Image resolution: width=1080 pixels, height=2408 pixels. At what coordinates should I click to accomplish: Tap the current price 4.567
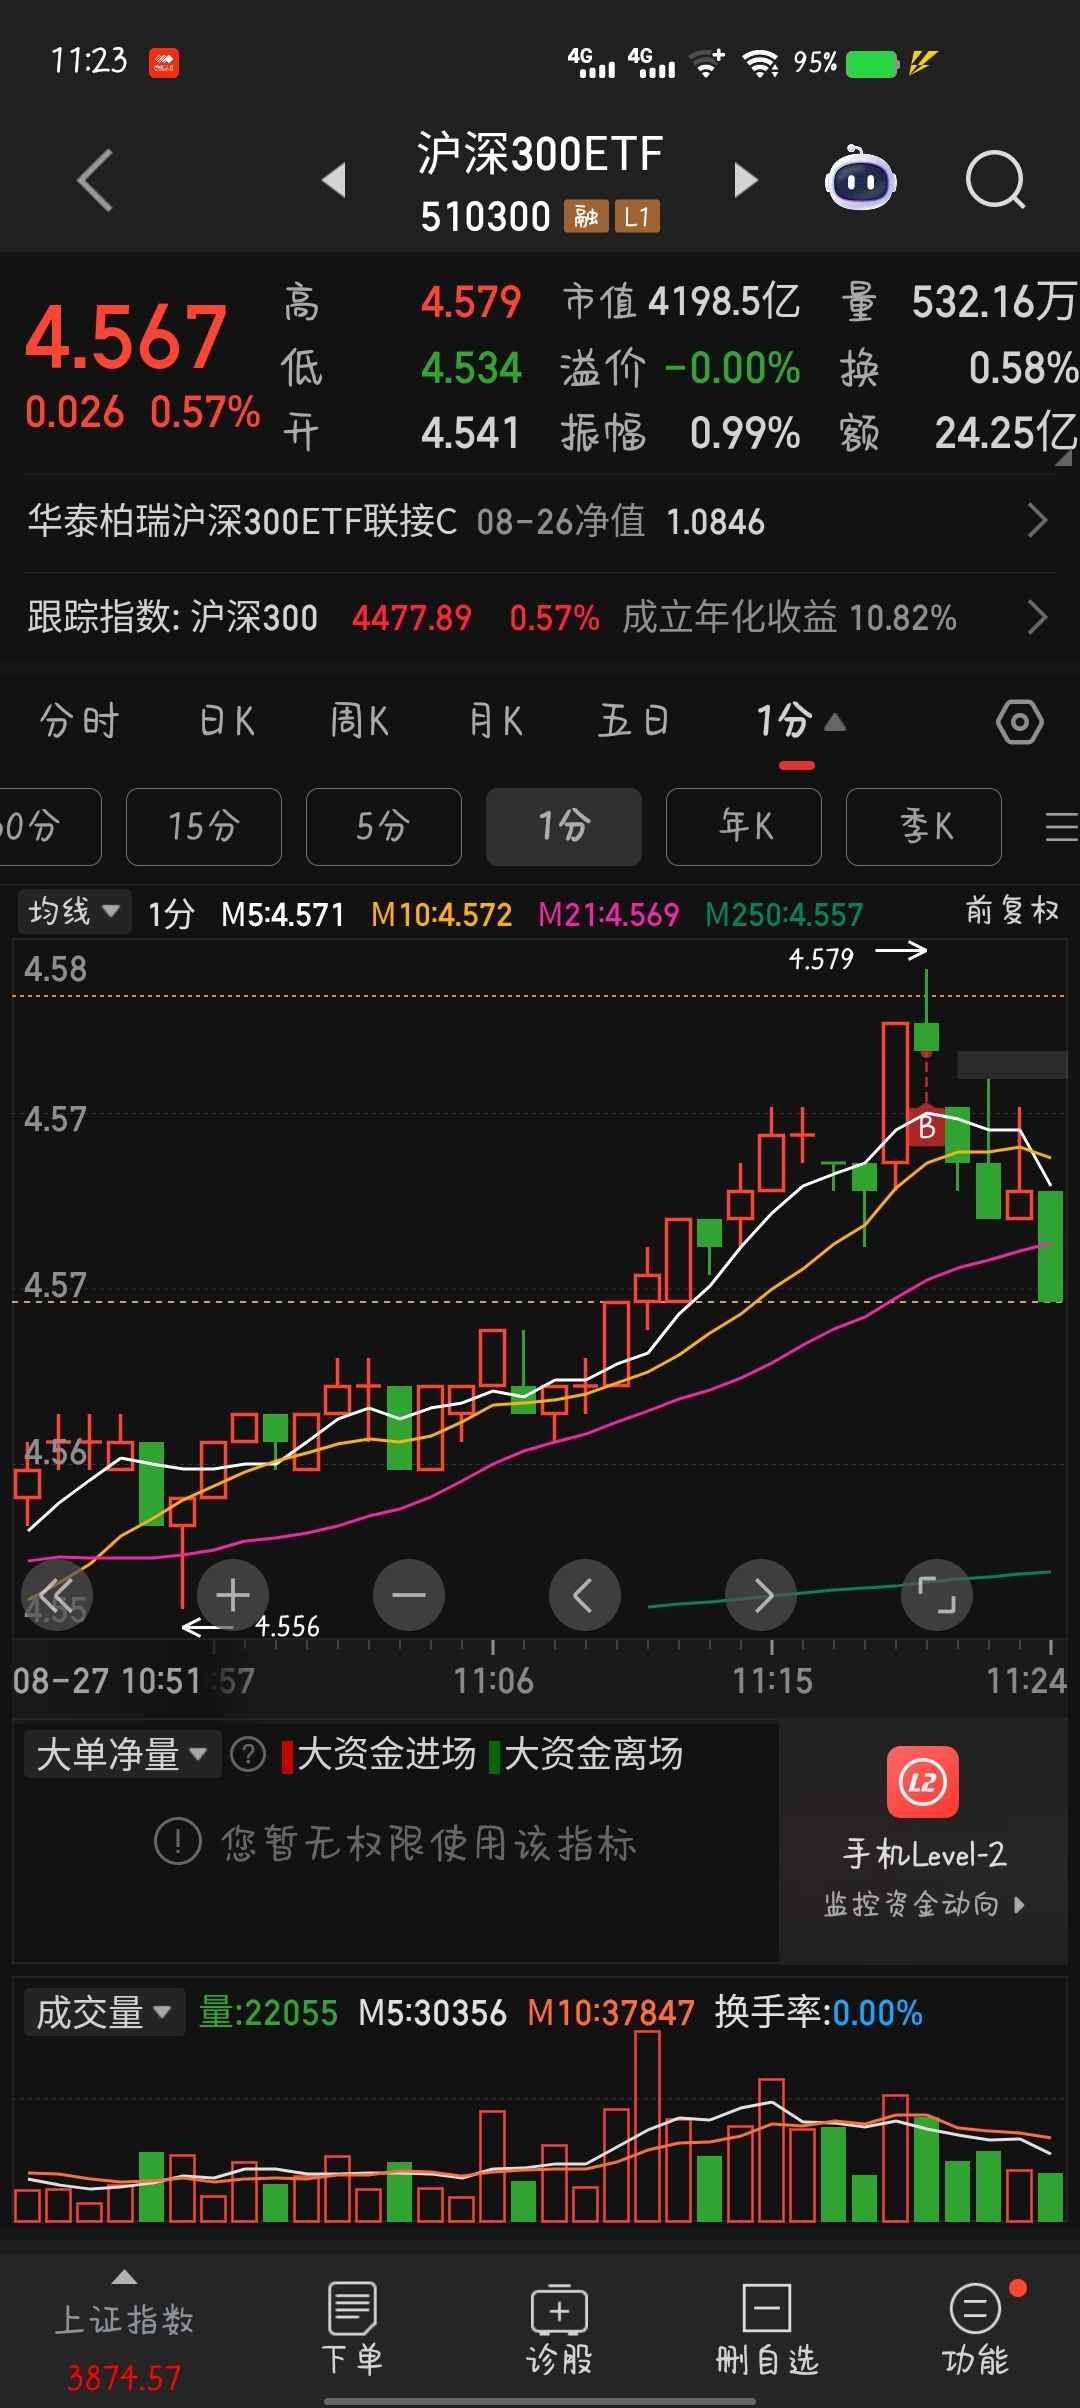click(126, 337)
